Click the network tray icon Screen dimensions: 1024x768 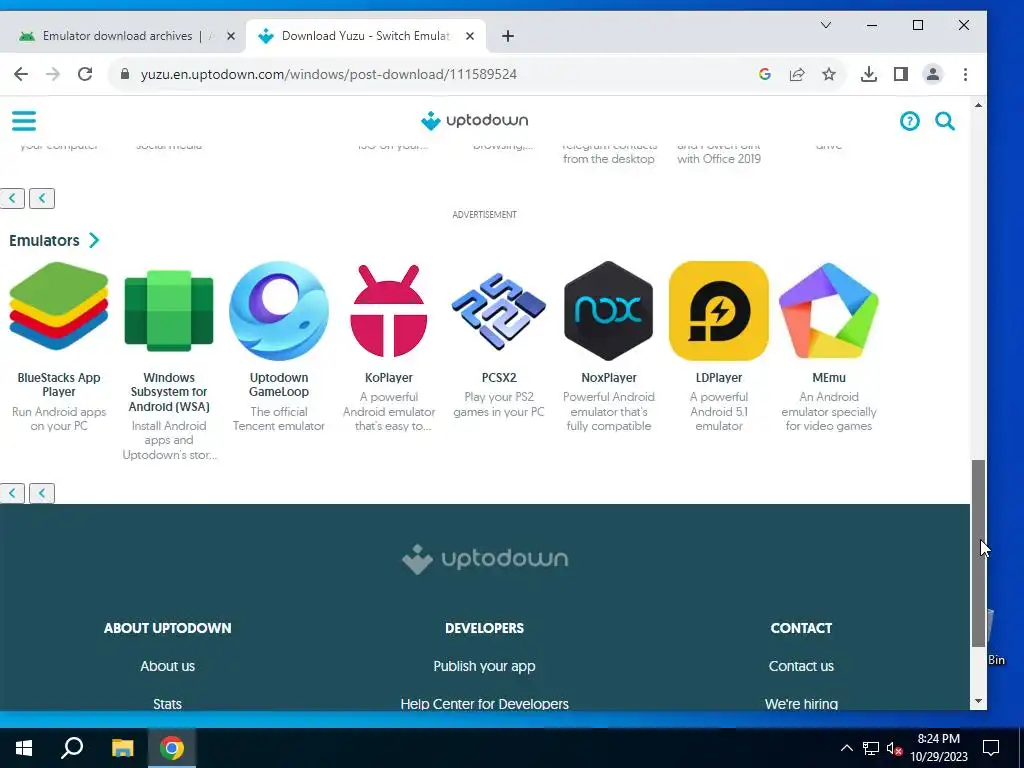click(x=871, y=748)
